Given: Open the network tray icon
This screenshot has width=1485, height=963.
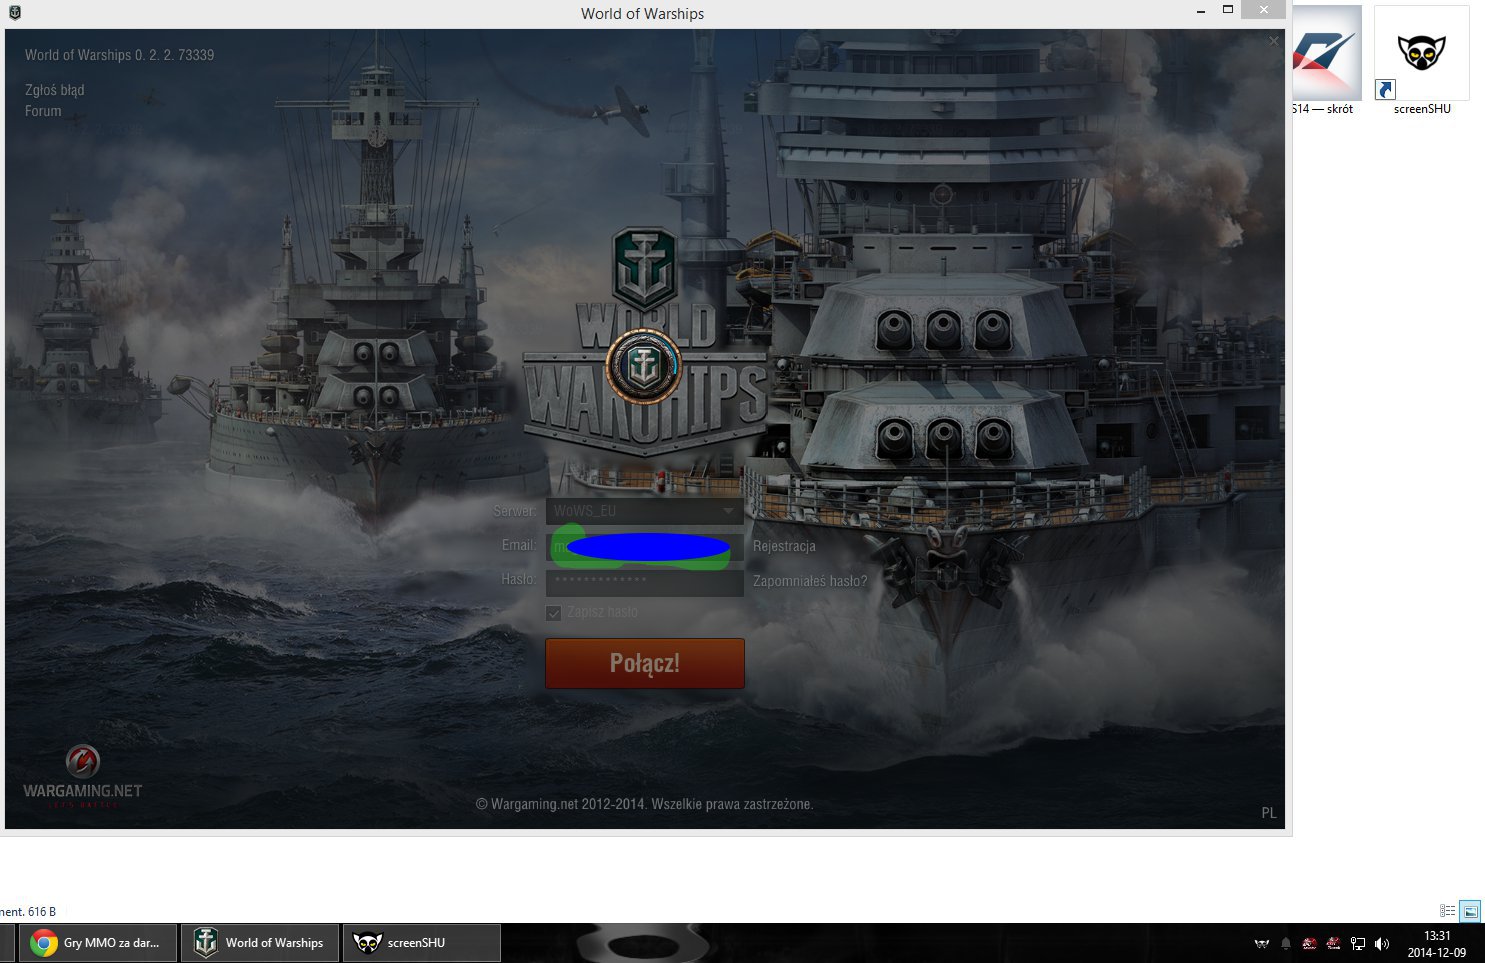Looking at the screenshot, I should 1358,943.
